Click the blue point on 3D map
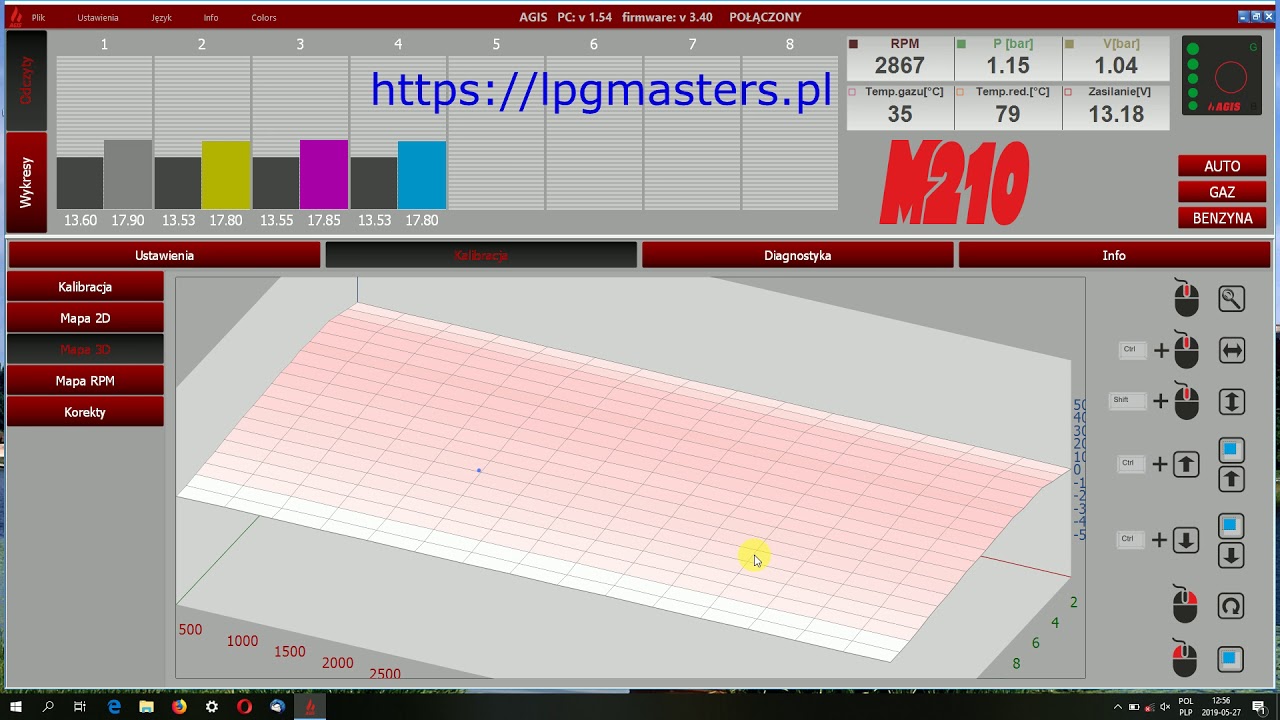 (479, 470)
